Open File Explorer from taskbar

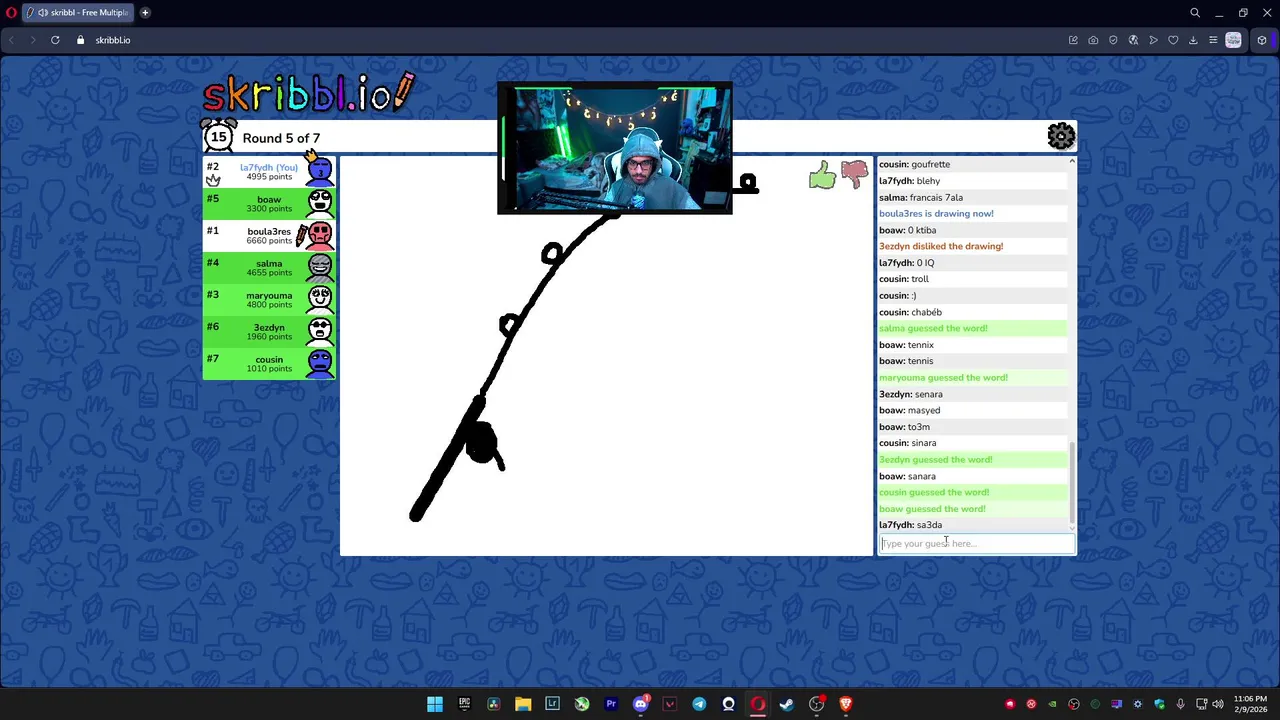pyautogui.click(x=523, y=704)
